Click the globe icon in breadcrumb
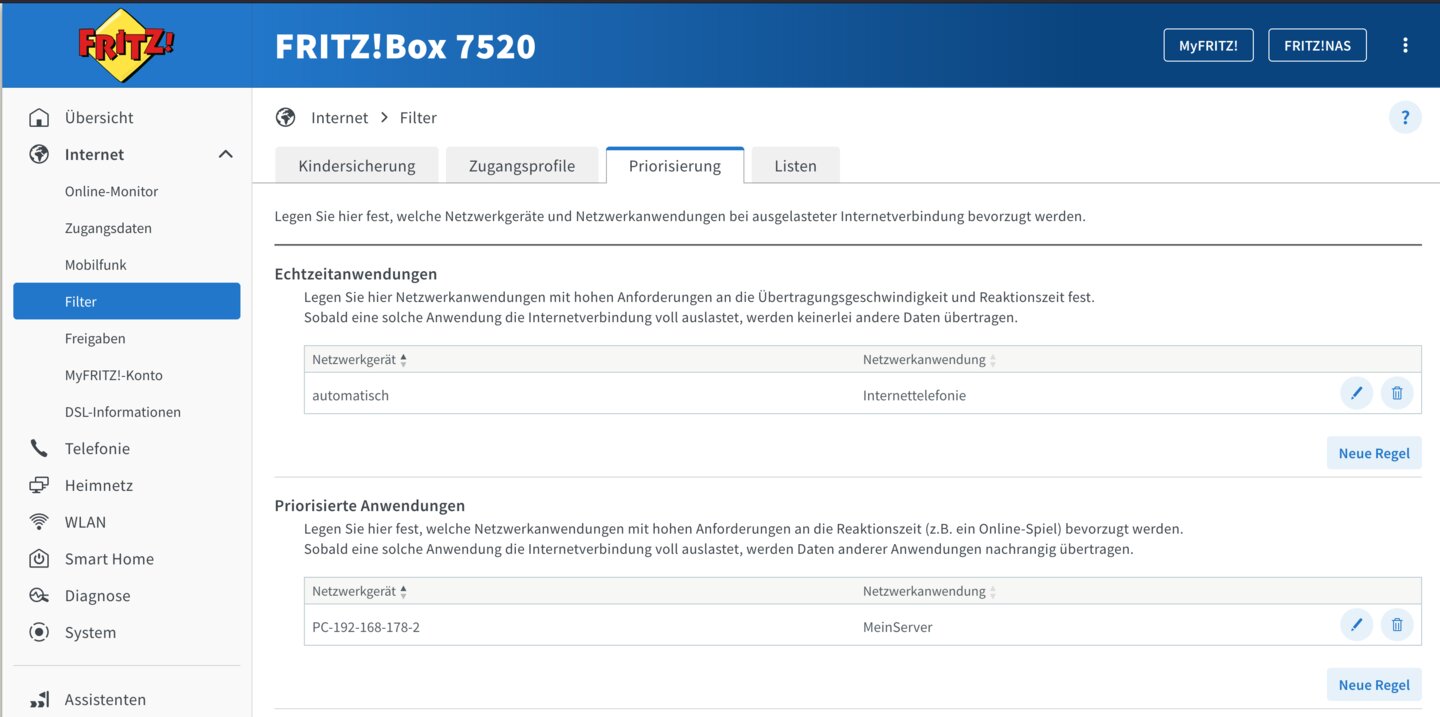Viewport: 1440px width, 717px height. point(286,117)
